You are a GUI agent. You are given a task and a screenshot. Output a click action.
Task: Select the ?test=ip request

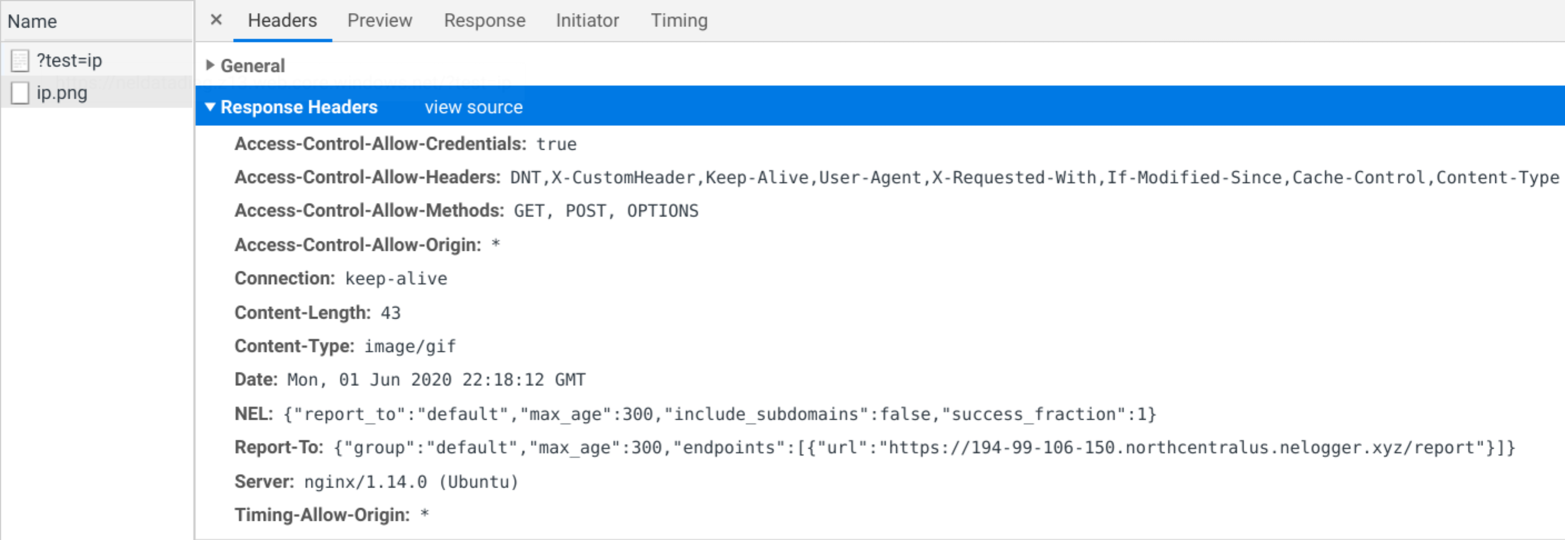pos(69,61)
